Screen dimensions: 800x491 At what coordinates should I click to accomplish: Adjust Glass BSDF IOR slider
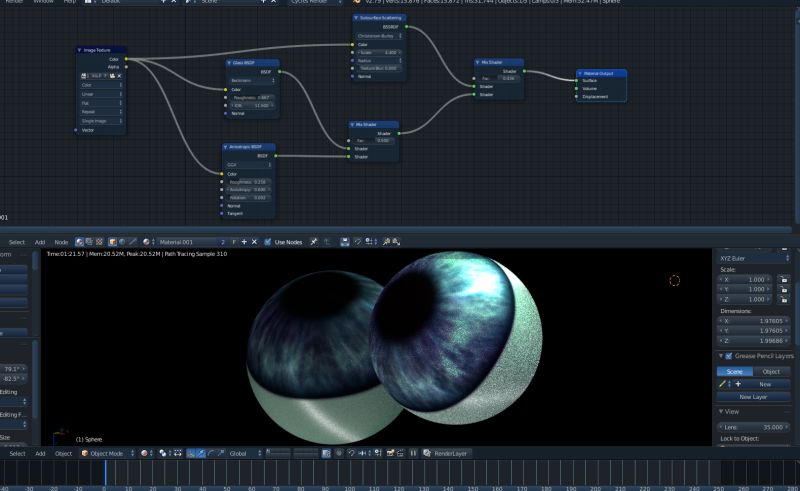click(x=252, y=106)
